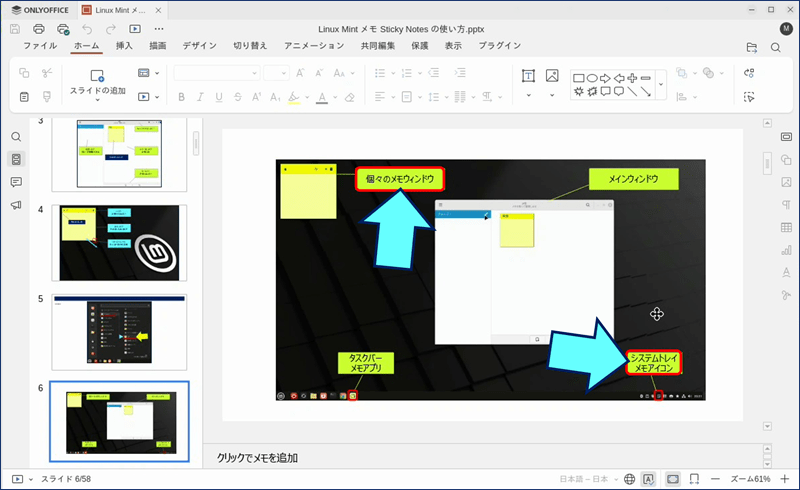Click the Cut scissors icon
The width and height of the screenshot is (800, 490).
point(47,73)
